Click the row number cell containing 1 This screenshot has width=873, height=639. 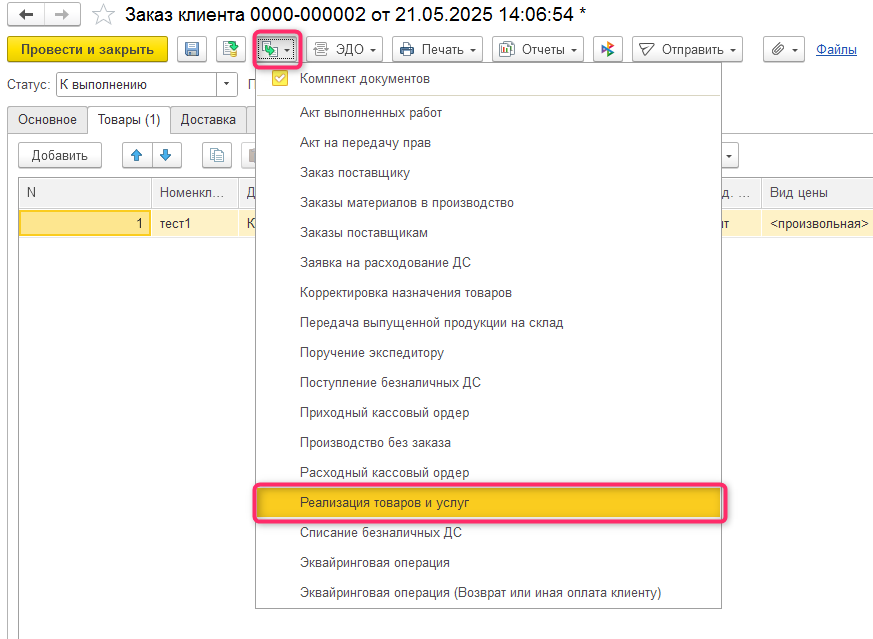tap(85, 224)
